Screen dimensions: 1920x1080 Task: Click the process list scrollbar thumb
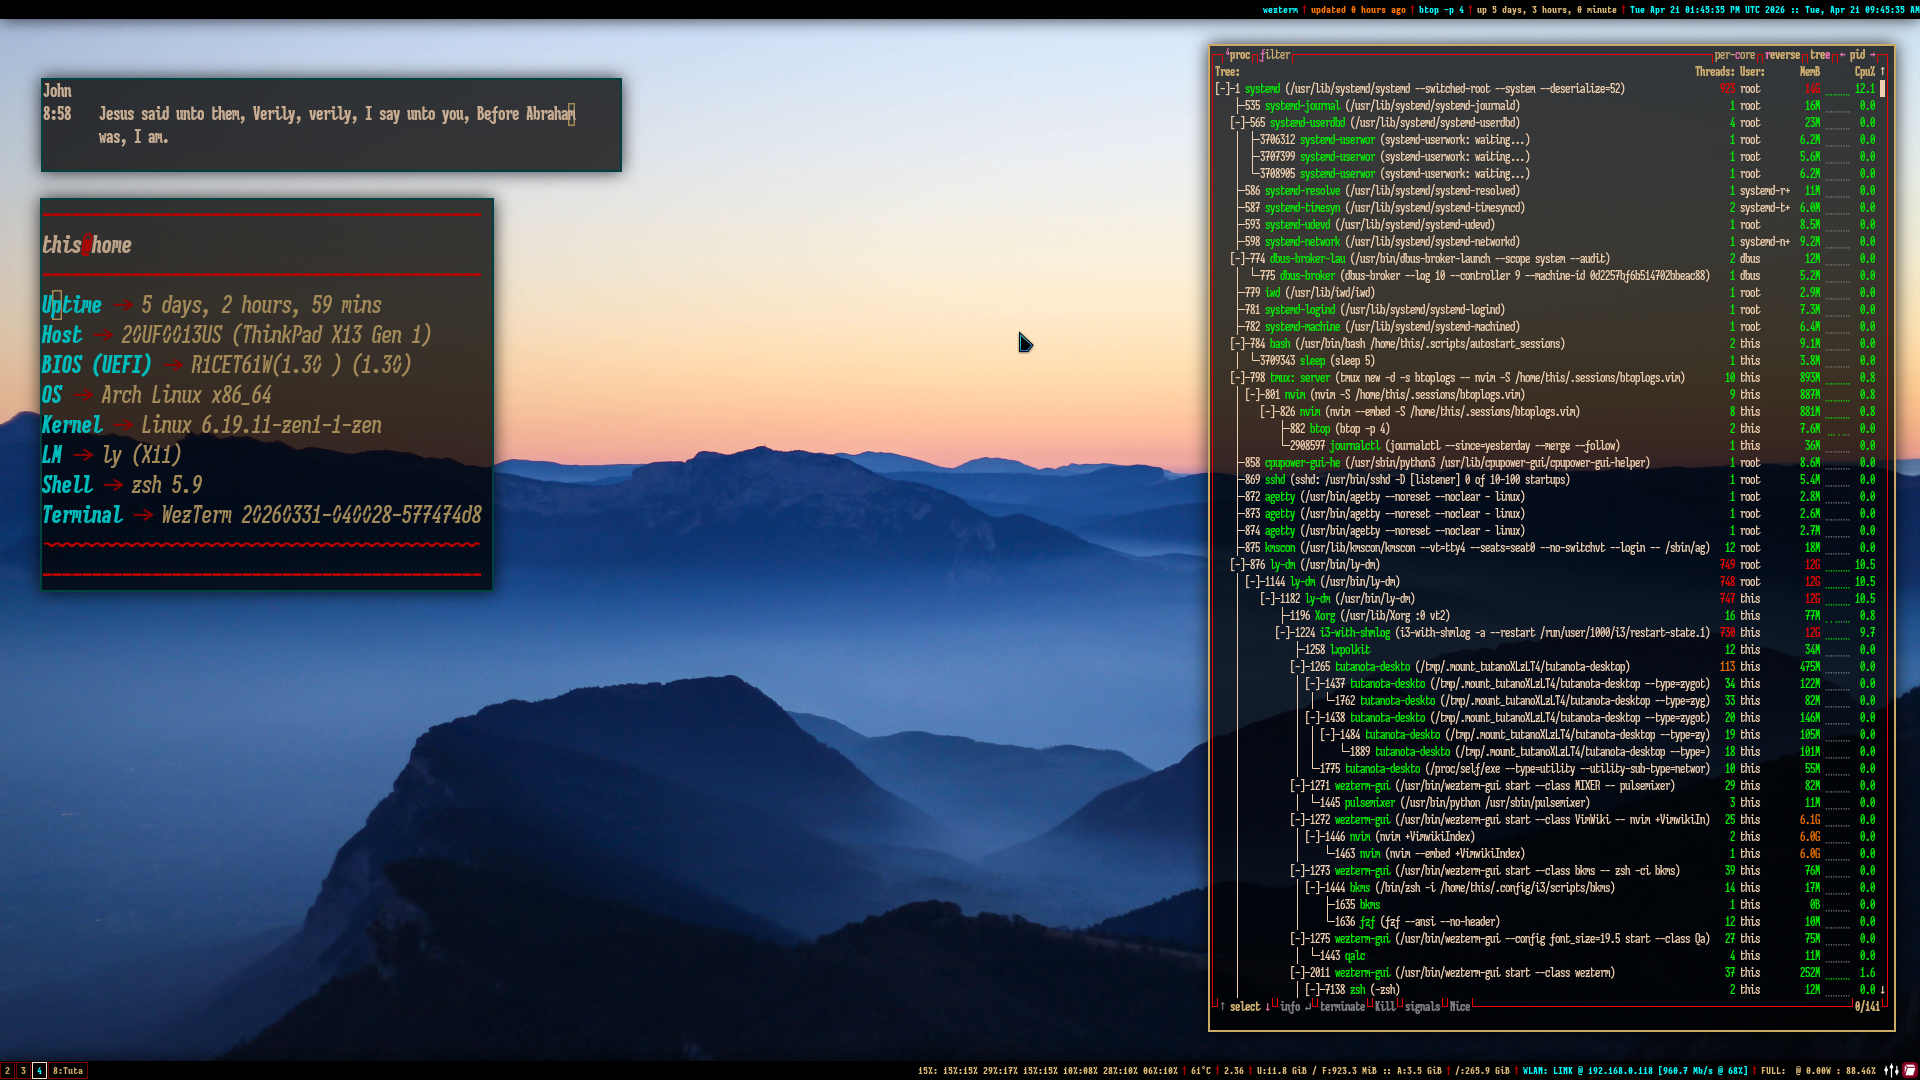pyautogui.click(x=1882, y=89)
